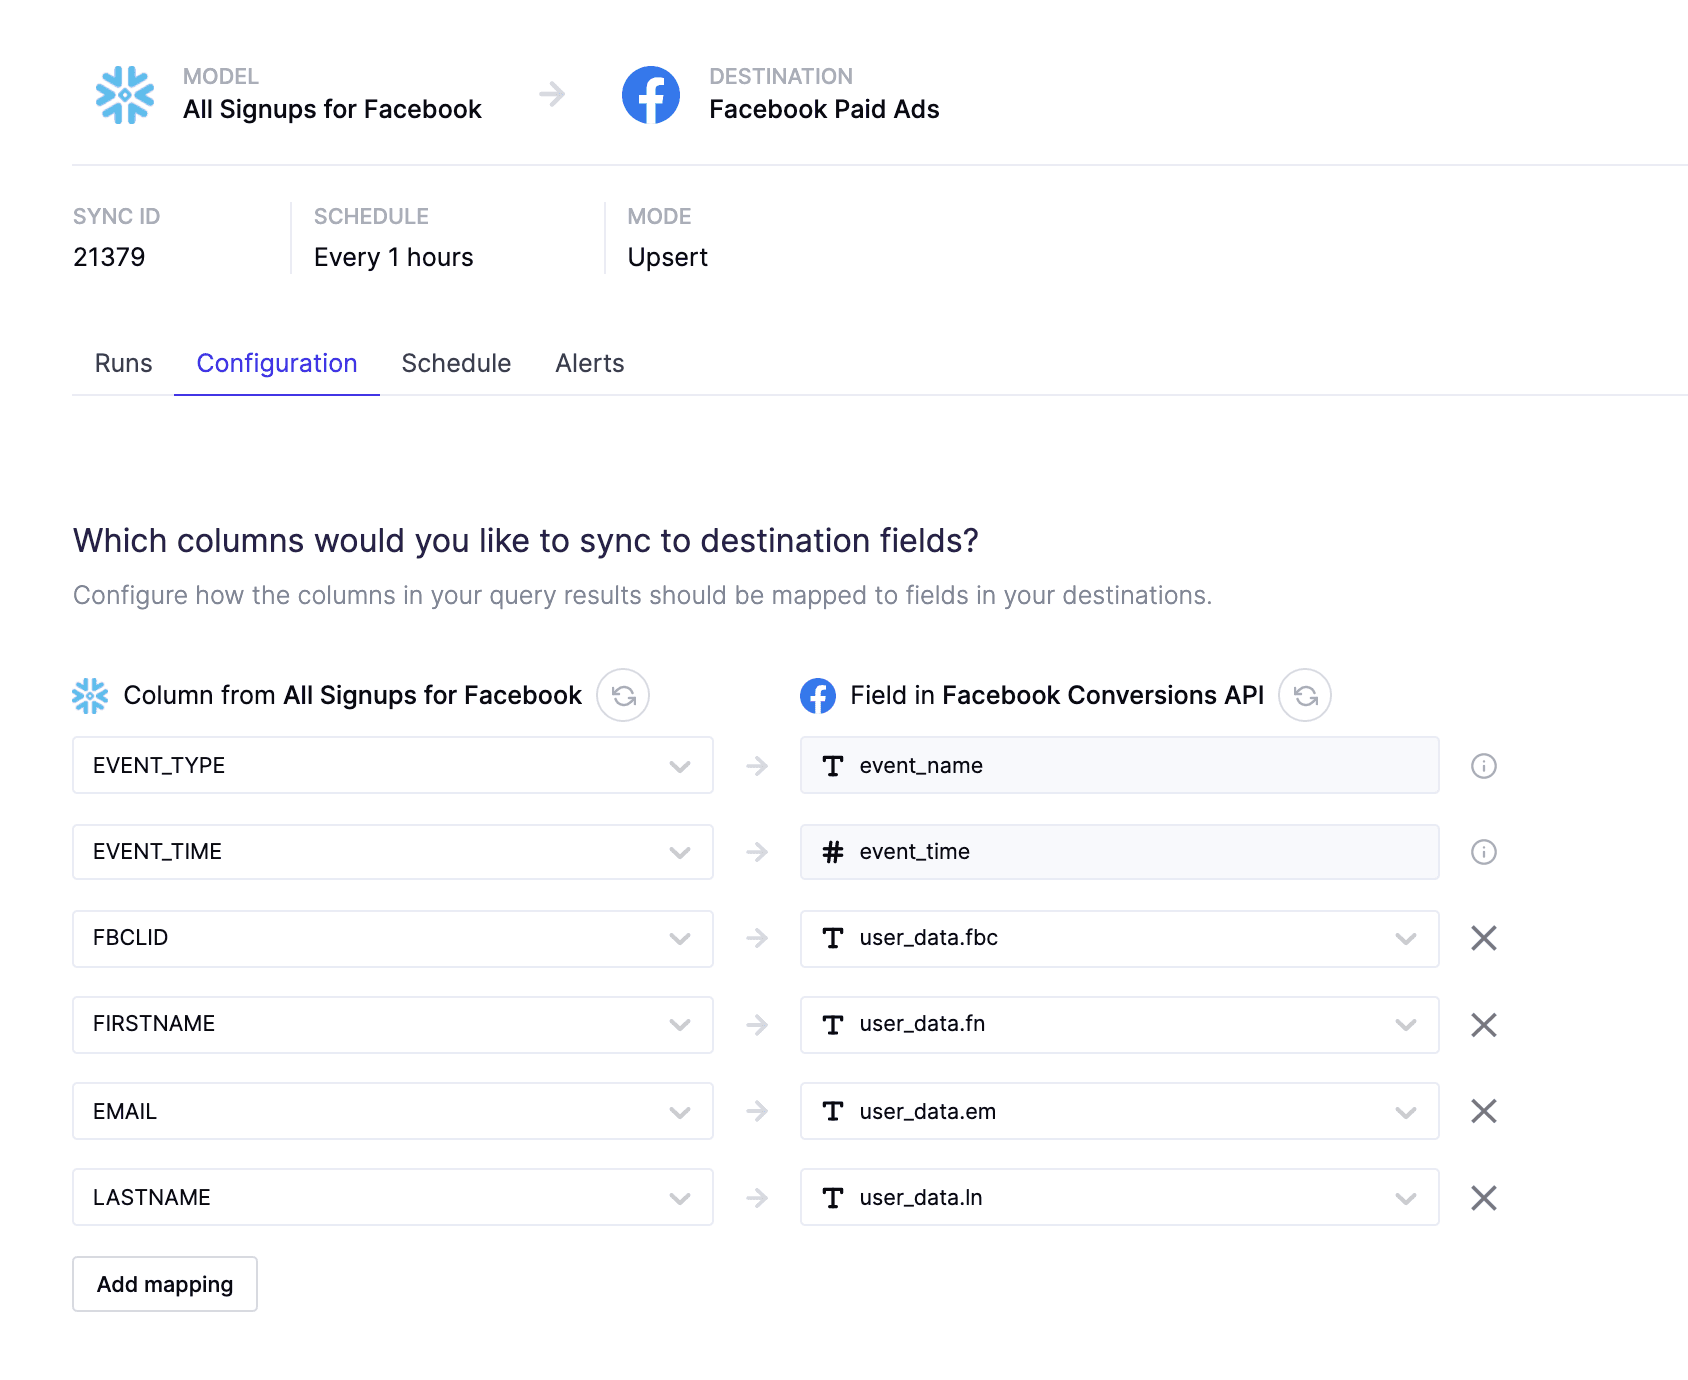Image resolution: width=1688 pixels, height=1380 pixels.
Task: Click the number type icon on event_time
Action: click(x=834, y=852)
